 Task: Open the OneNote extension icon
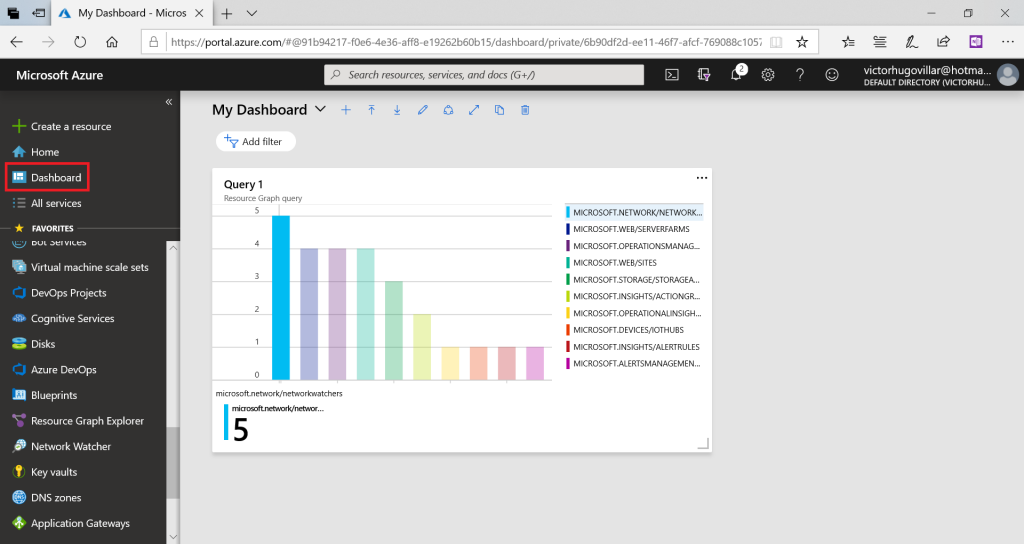click(x=976, y=42)
